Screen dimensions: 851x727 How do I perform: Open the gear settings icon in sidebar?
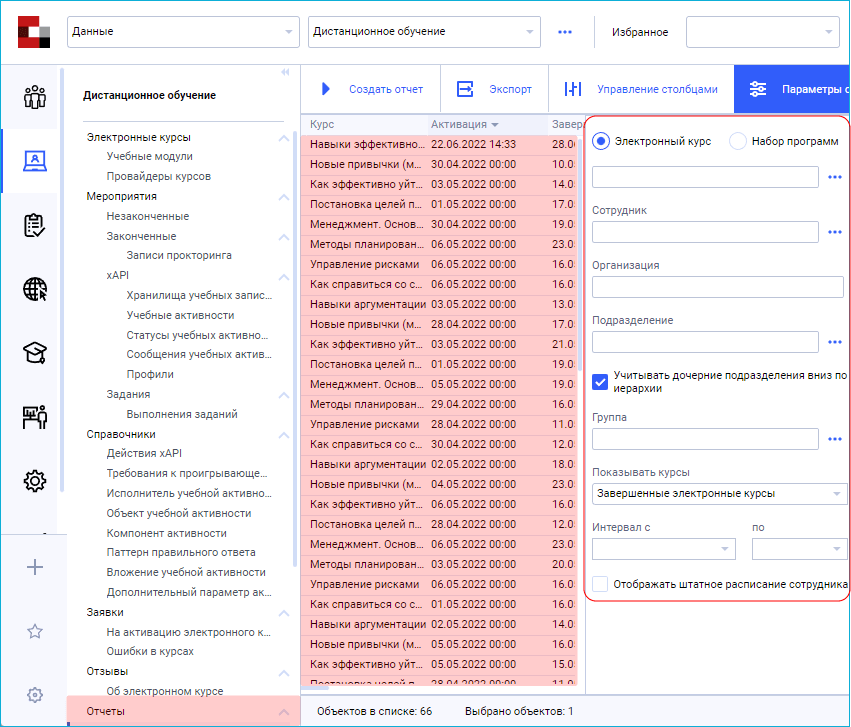click(35, 481)
